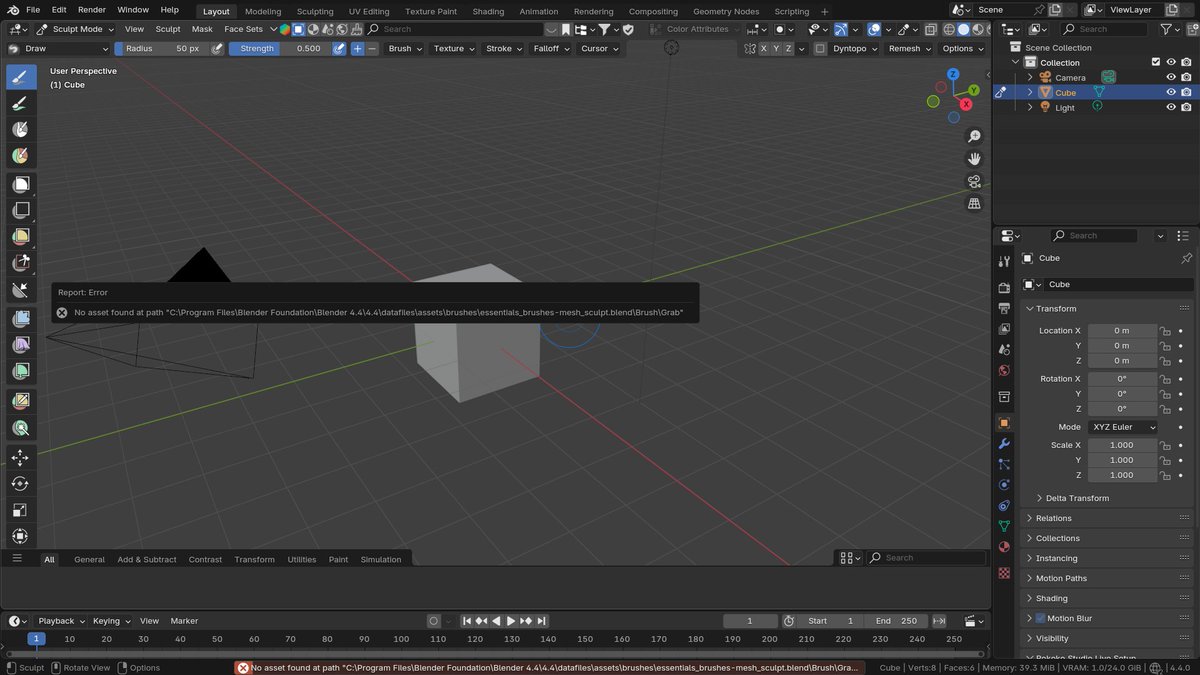Open the File menu

tap(33, 10)
